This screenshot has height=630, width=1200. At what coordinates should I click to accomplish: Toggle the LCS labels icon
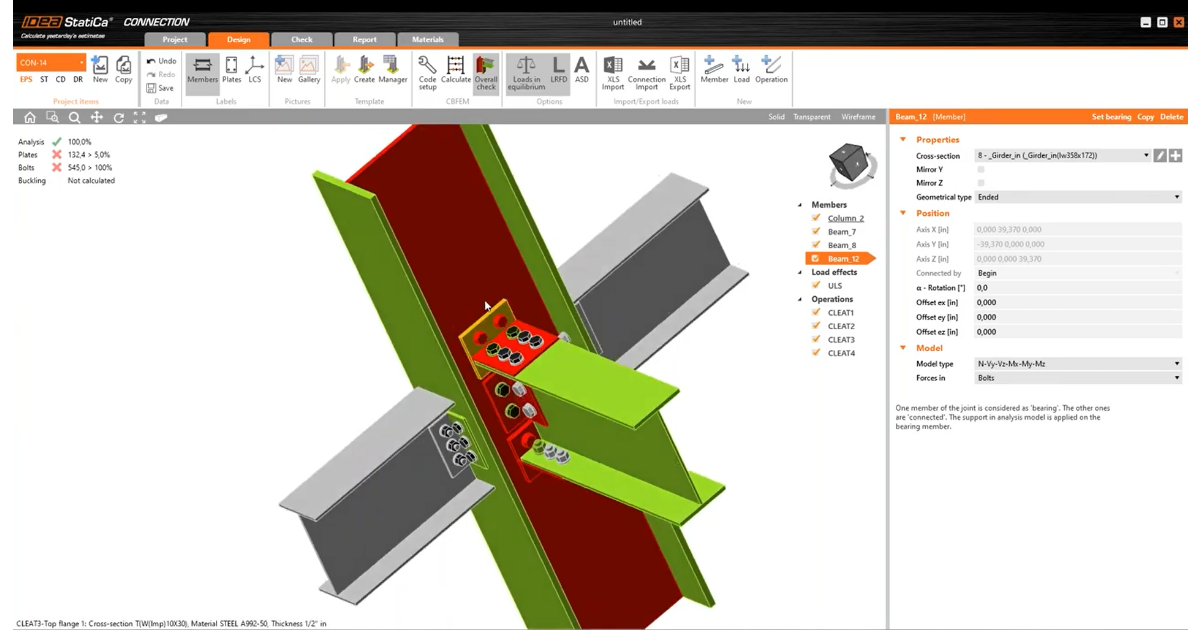tap(255, 69)
